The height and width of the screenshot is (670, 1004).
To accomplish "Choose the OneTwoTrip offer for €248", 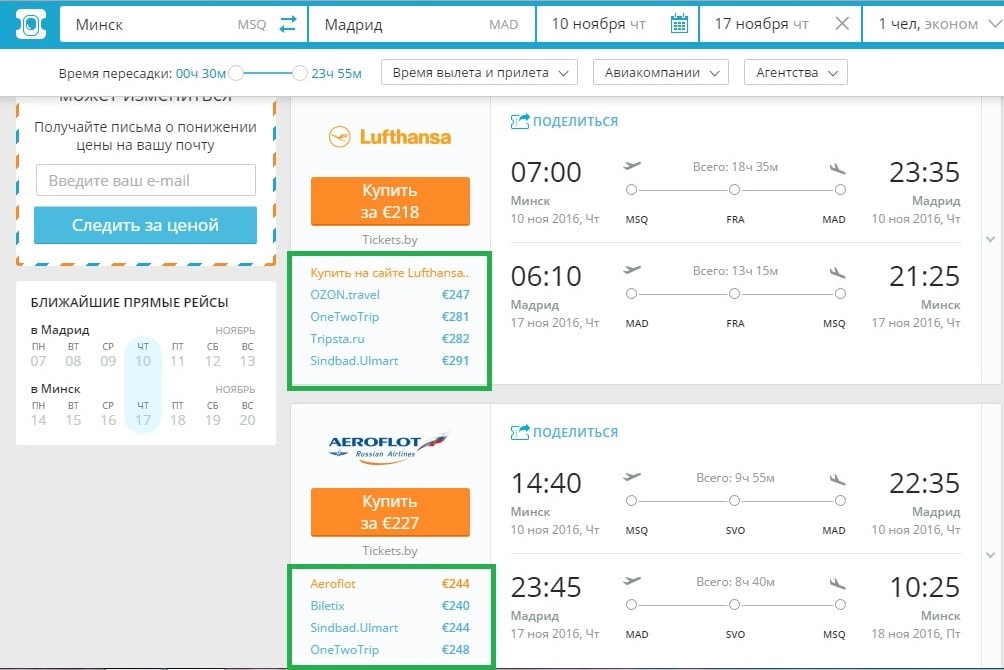I will point(390,650).
